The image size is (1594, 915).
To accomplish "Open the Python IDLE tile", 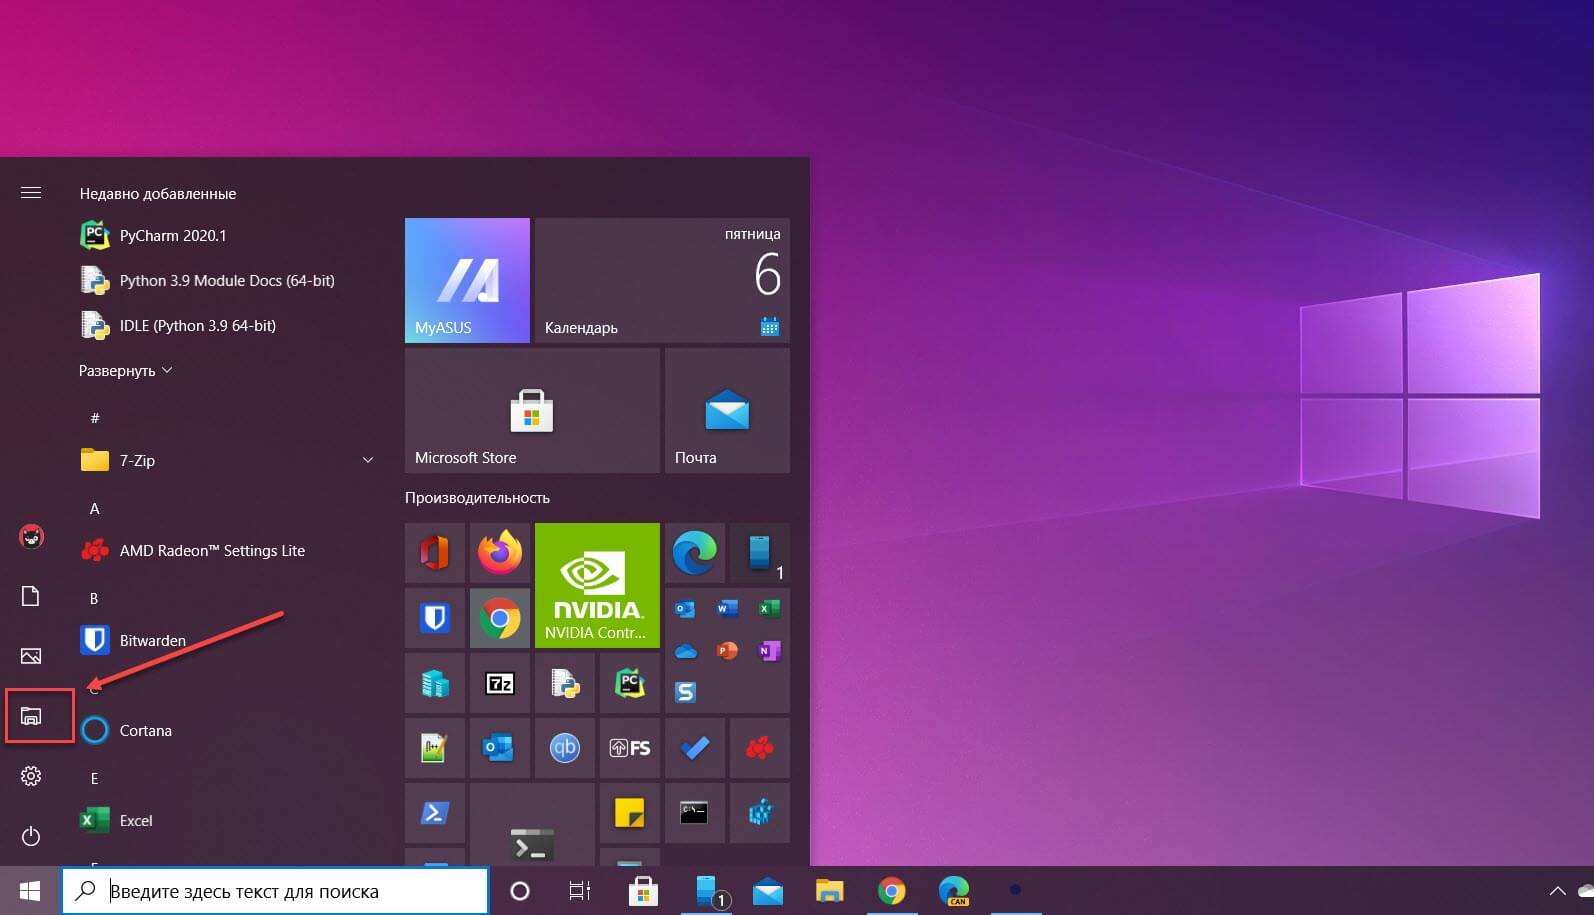I will 565,683.
